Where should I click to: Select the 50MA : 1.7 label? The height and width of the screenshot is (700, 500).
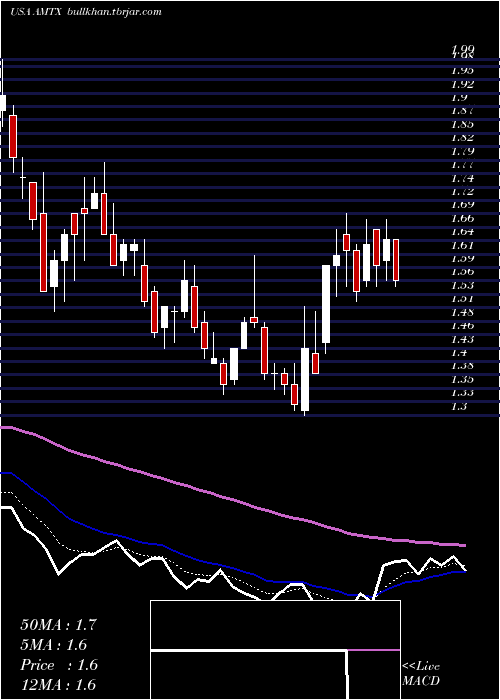click(58, 625)
